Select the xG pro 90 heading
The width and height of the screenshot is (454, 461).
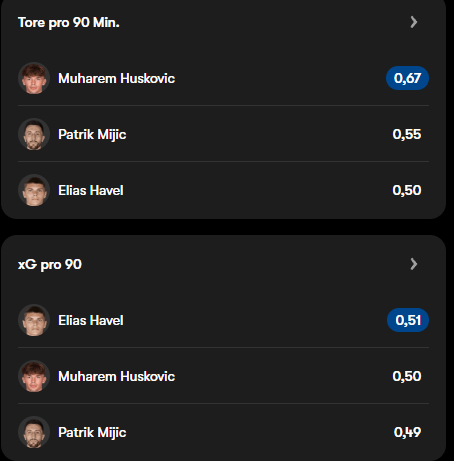(x=50, y=265)
